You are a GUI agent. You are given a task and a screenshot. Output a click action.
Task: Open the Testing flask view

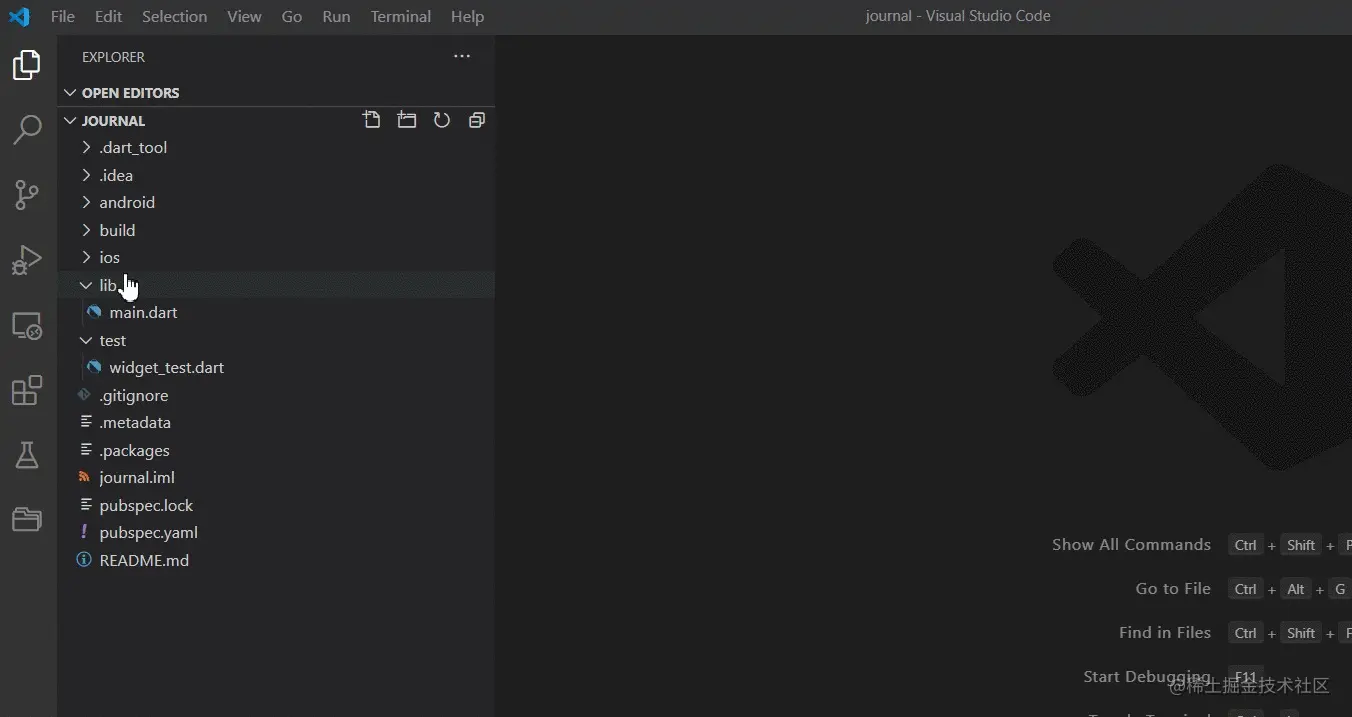pos(27,455)
